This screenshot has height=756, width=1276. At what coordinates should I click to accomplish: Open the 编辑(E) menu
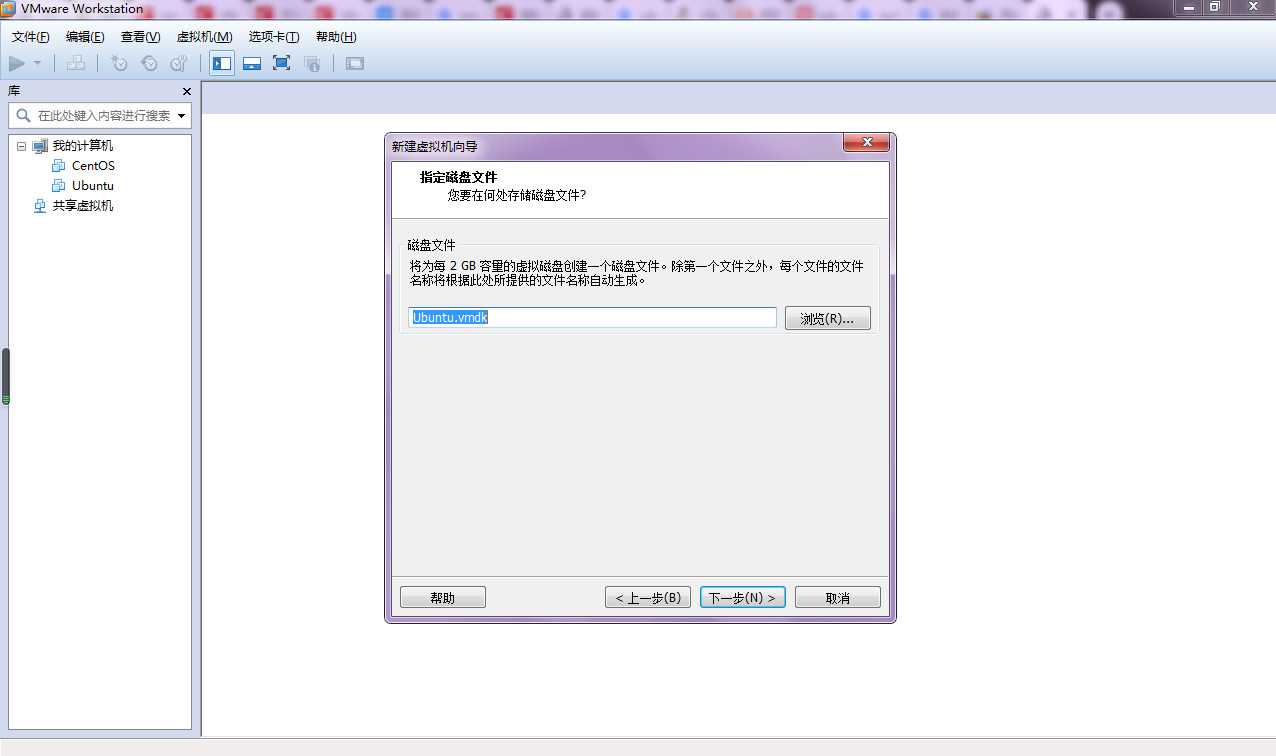[x=85, y=37]
